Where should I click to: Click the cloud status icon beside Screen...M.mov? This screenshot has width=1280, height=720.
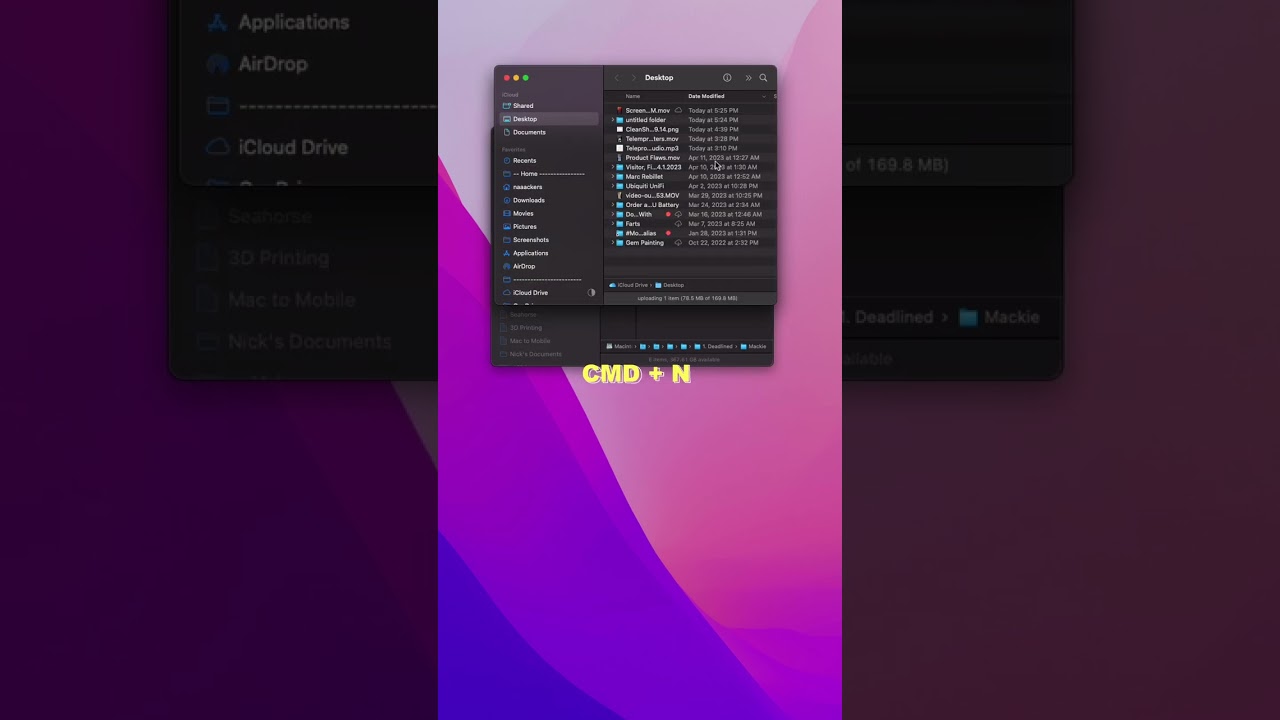(678, 110)
